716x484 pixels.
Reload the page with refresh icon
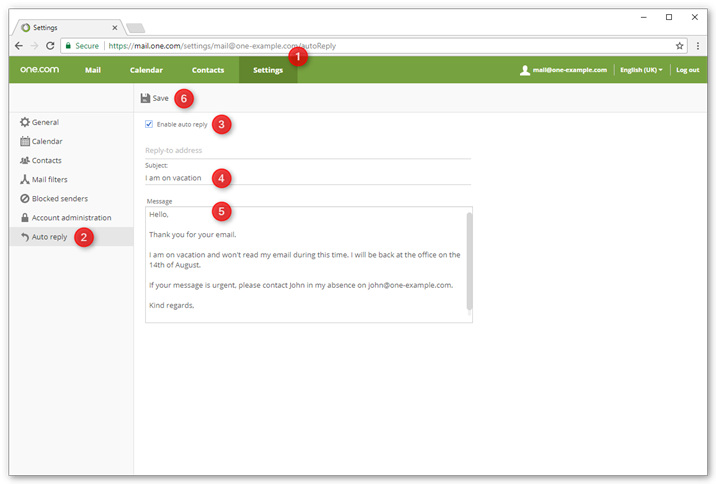pyautogui.click(x=50, y=46)
